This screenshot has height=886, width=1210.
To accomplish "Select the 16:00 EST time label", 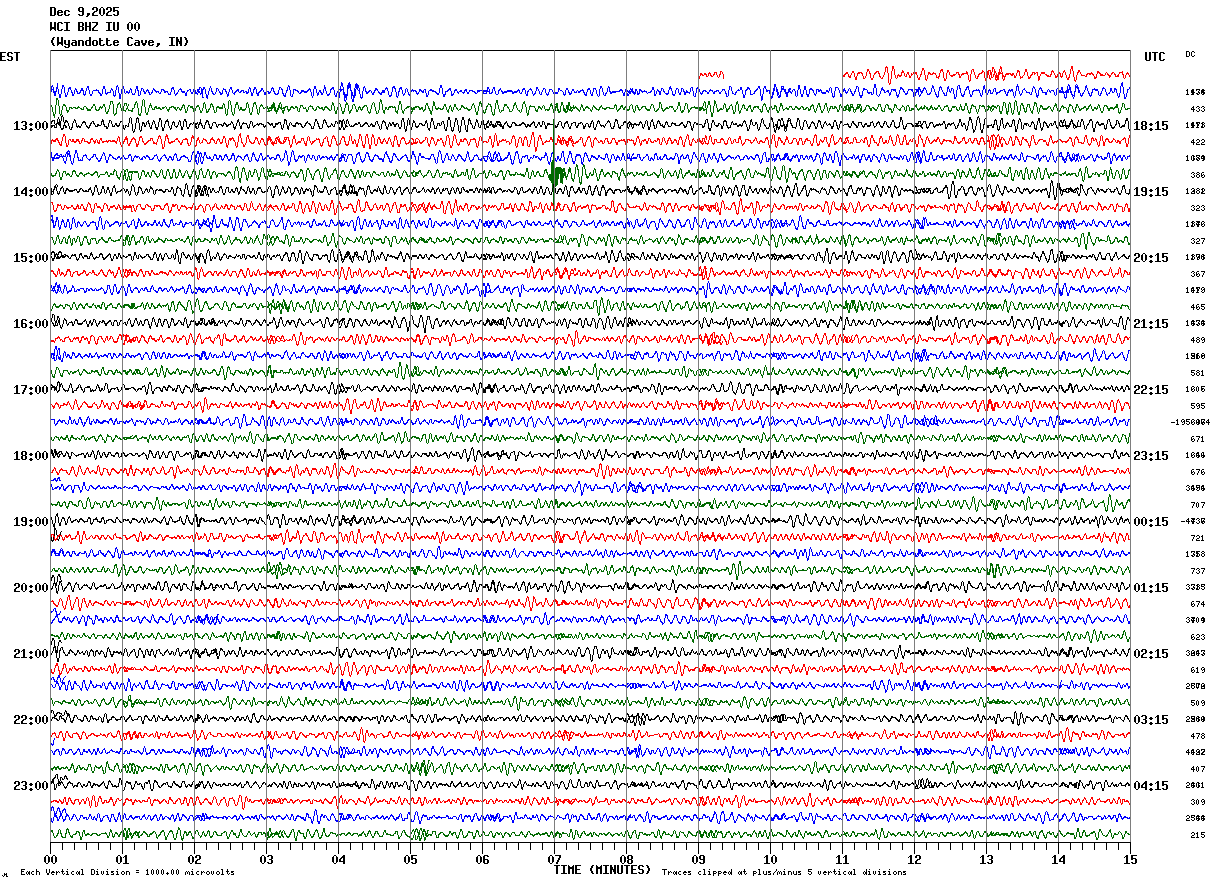I will click(x=31, y=324).
